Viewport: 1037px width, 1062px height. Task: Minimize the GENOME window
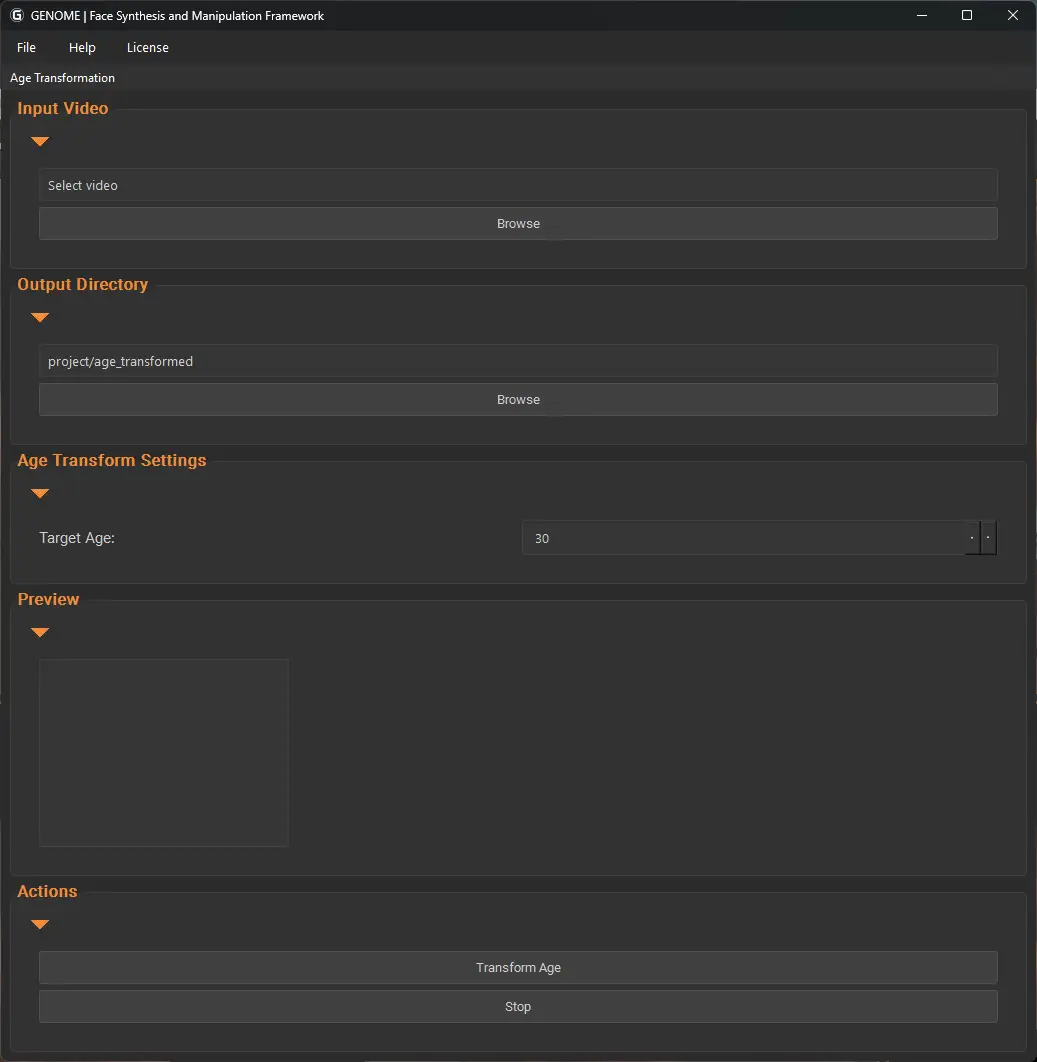[922, 15]
